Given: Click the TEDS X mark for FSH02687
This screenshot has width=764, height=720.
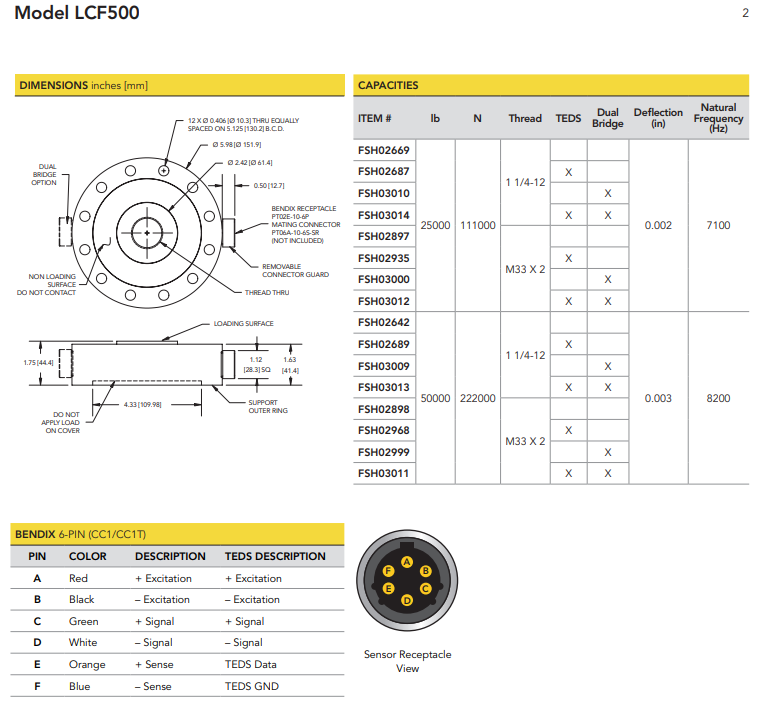Looking at the screenshot, I should tap(568, 172).
